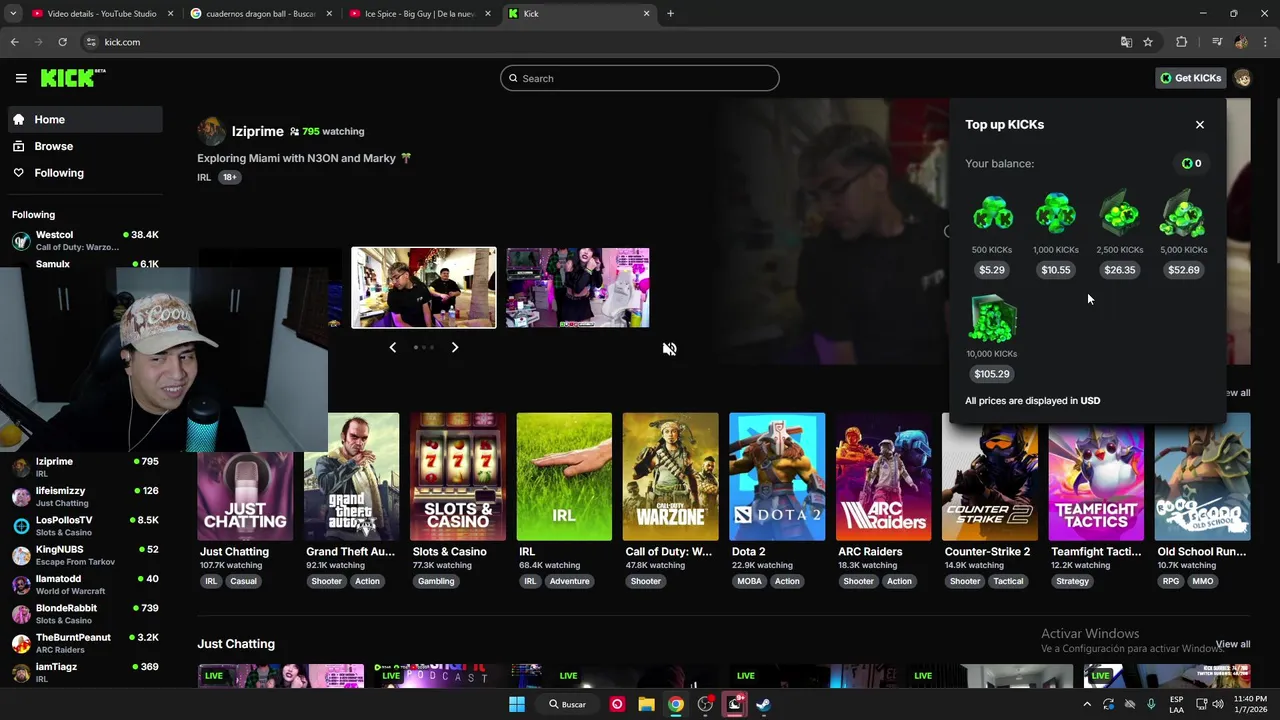1280x720 pixels.
Task: Click the KICK logo
Action: [73, 78]
